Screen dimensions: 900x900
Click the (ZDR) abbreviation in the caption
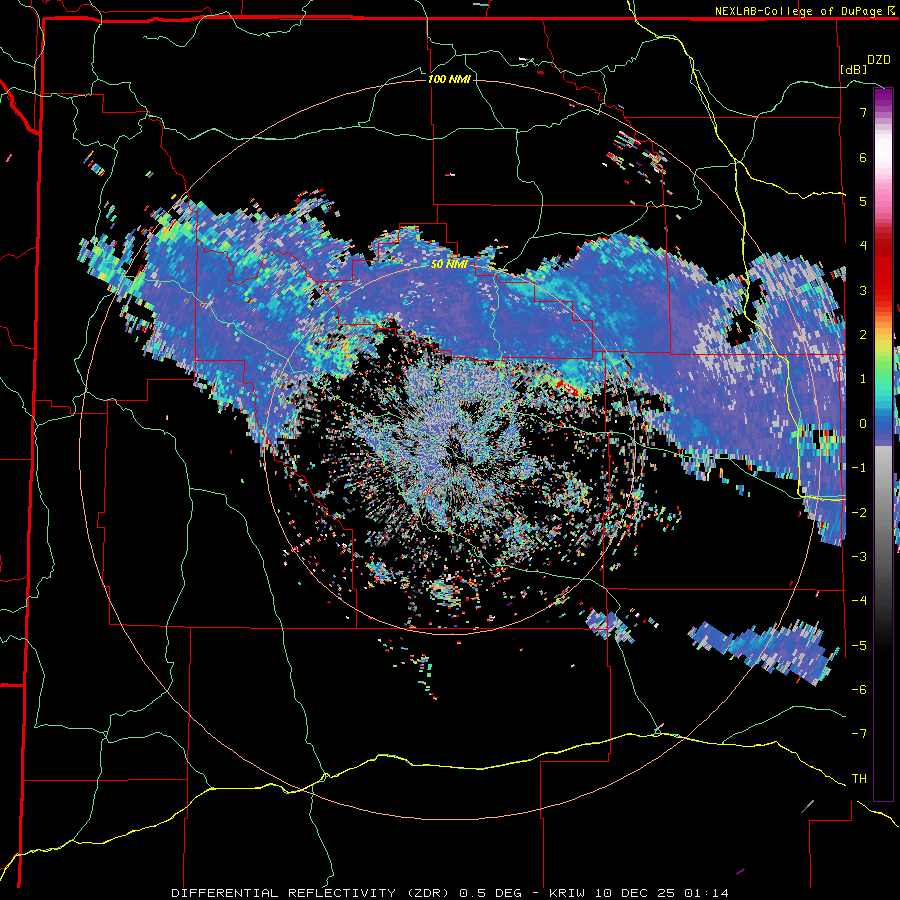click(428, 893)
